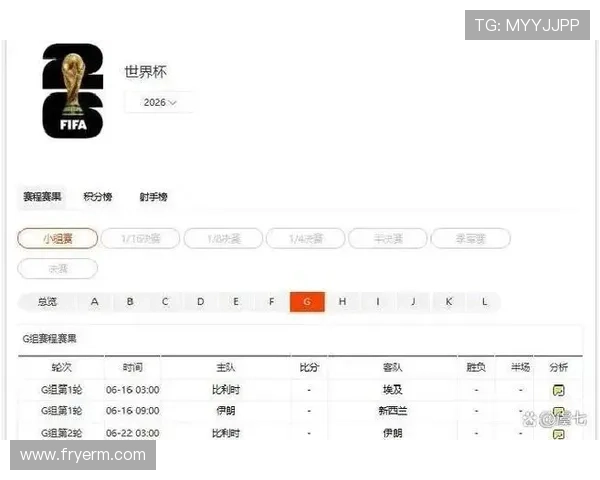Choose group K tab
The height and width of the screenshot is (480, 600).
pyautogui.click(x=449, y=302)
